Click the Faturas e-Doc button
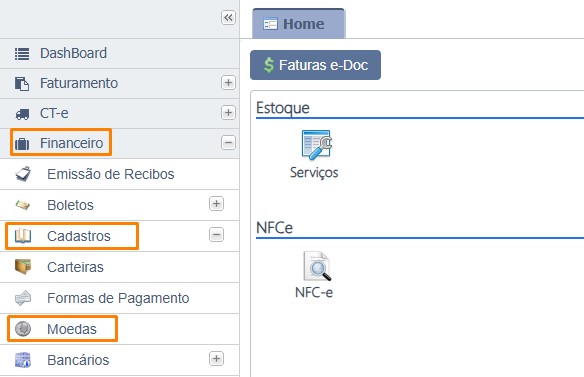 pos(315,65)
